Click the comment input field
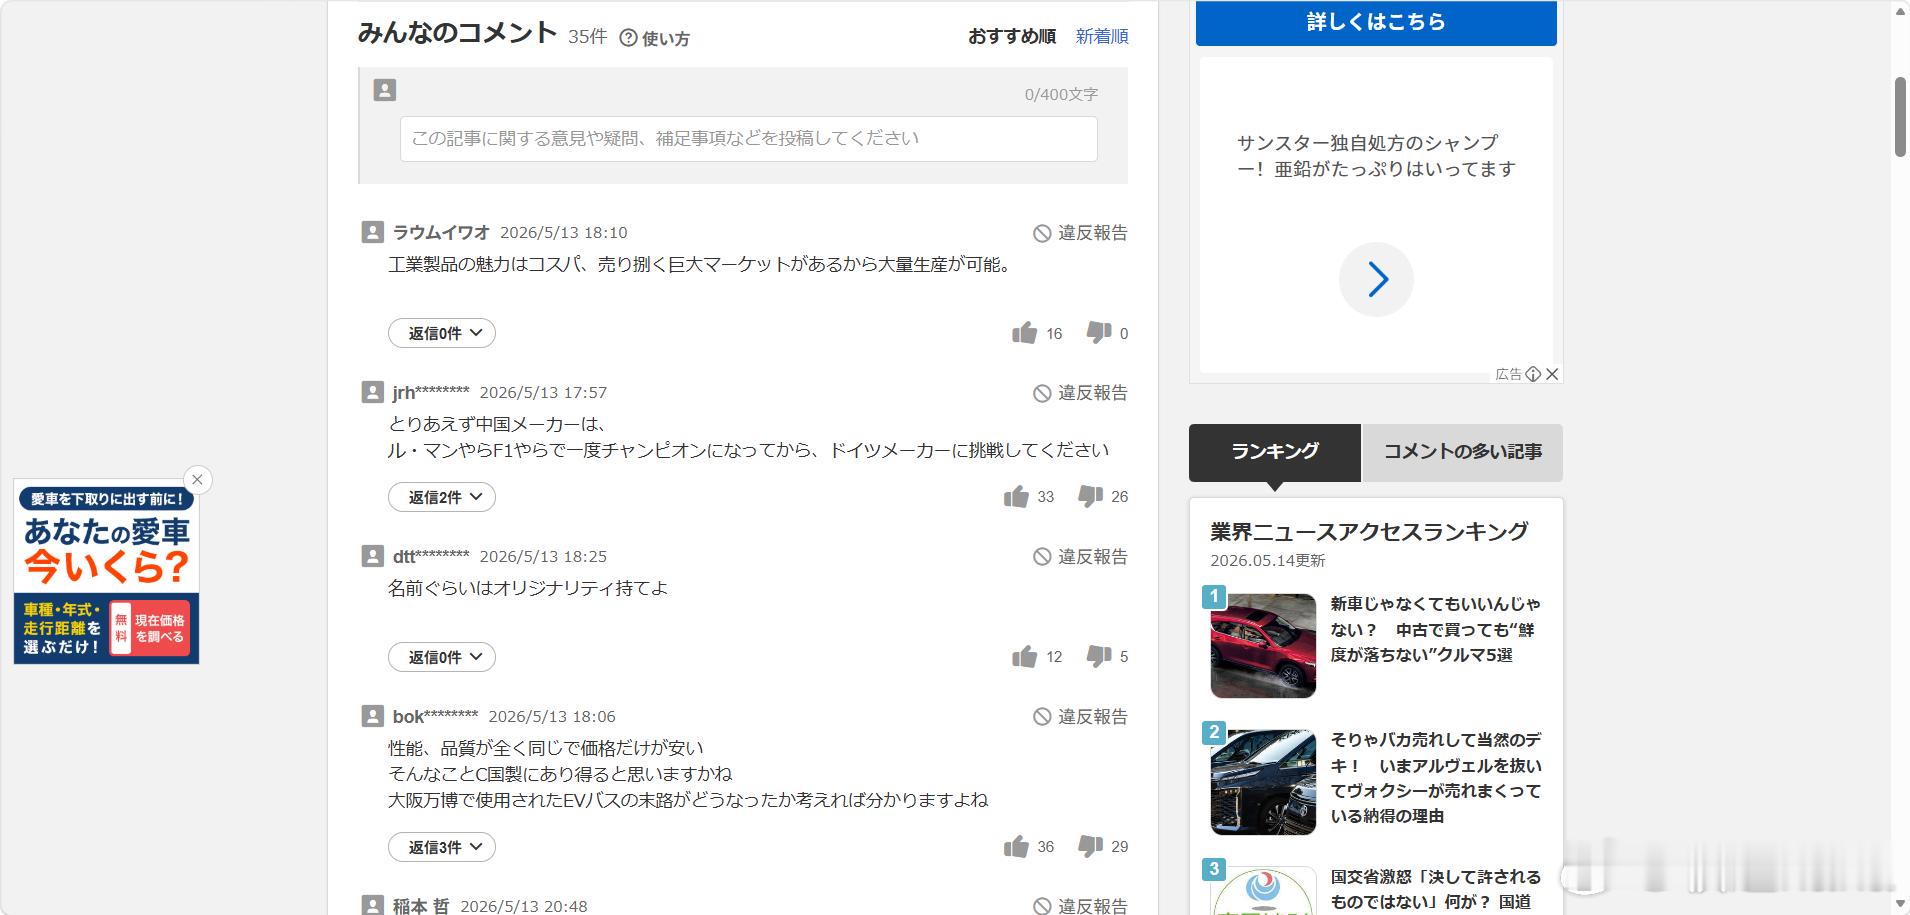The image size is (1910, 915). coord(749,139)
